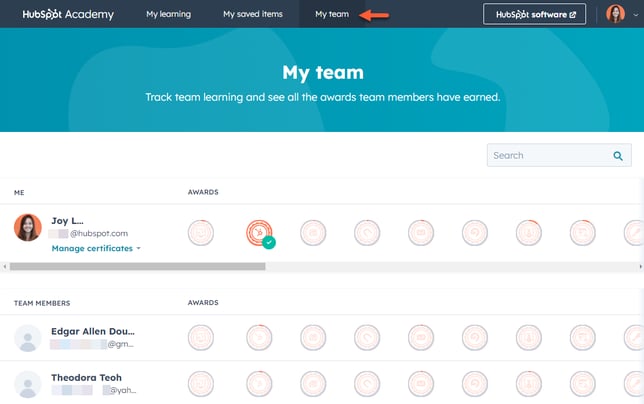Open Theodora Teoh's spiral award badge

tap(475, 384)
